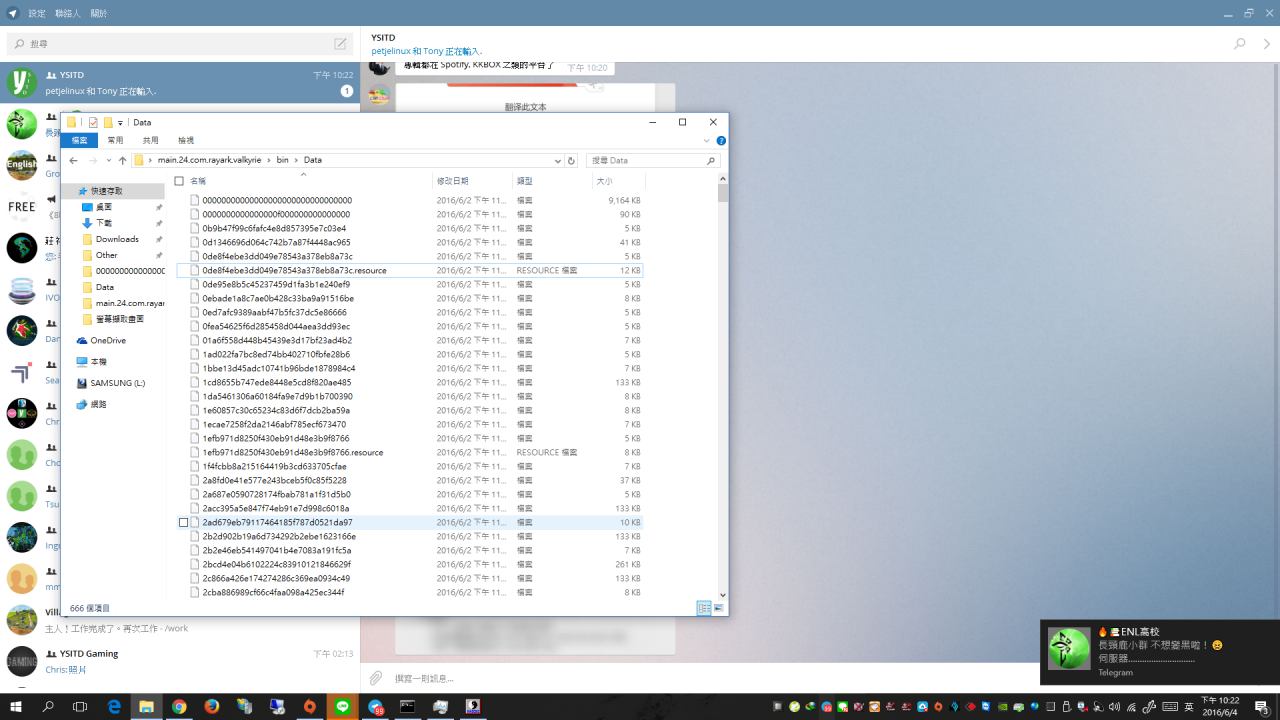The width and height of the screenshot is (1280, 720).
Task: Open LINE app from the taskbar
Action: click(342, 706)
